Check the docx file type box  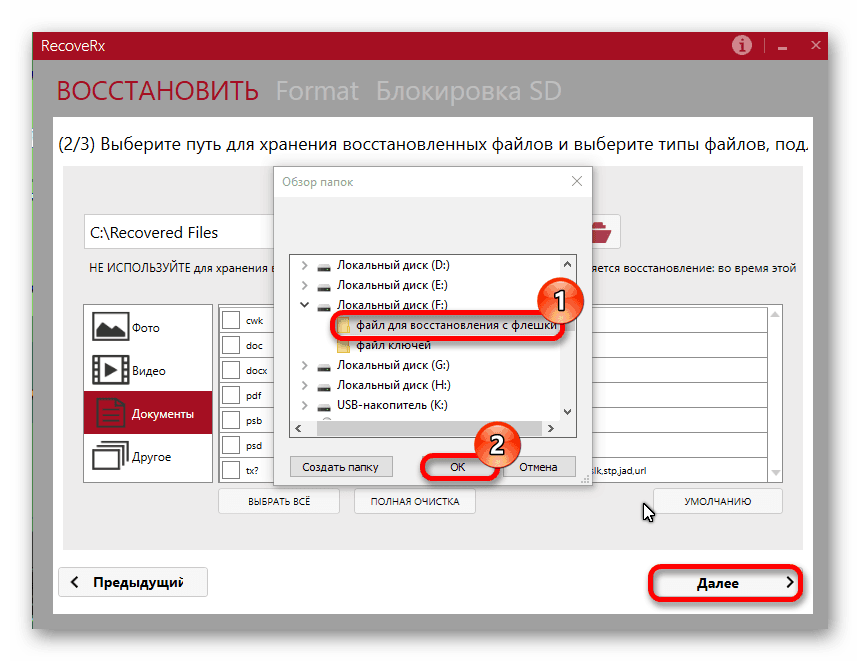click(x=231, y=370)
